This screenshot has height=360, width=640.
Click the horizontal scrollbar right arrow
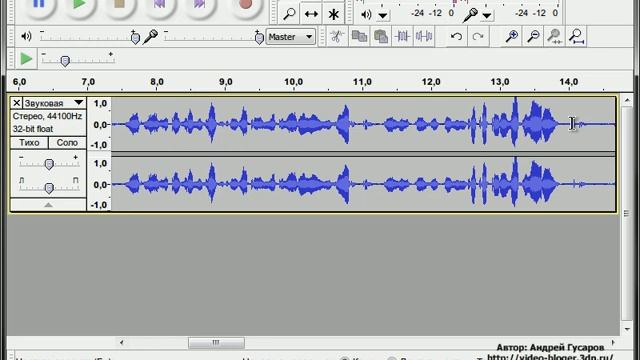point(613,342)
